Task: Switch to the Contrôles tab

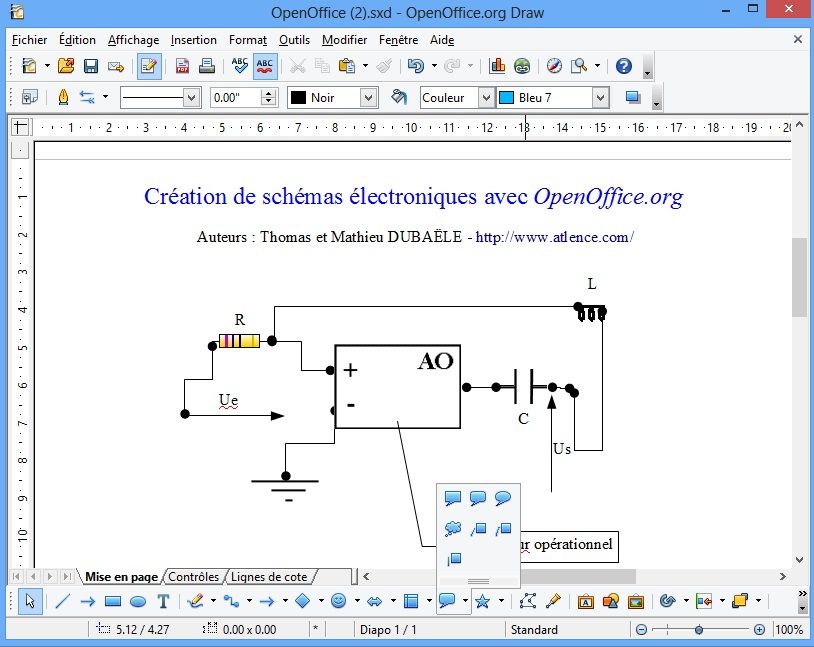Action: click(194, 577)
